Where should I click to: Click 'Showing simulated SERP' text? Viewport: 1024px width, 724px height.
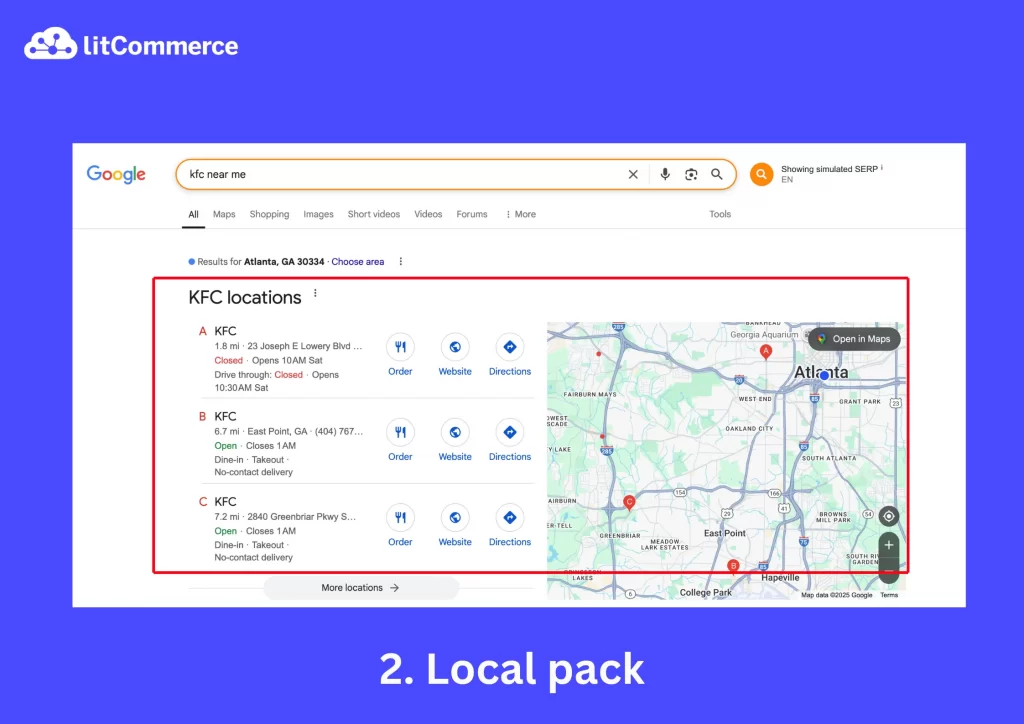829,169
